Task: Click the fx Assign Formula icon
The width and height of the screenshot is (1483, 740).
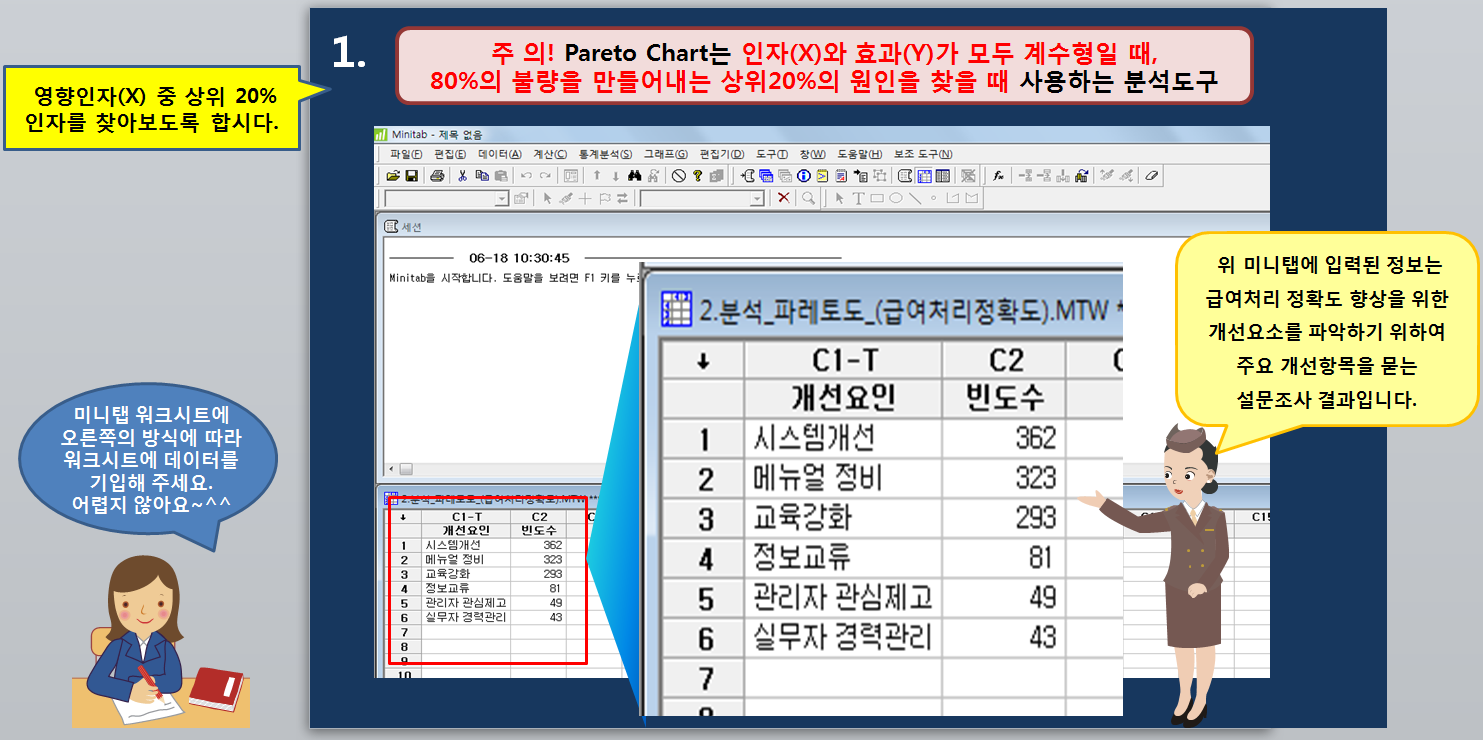Action: point(998,175)
